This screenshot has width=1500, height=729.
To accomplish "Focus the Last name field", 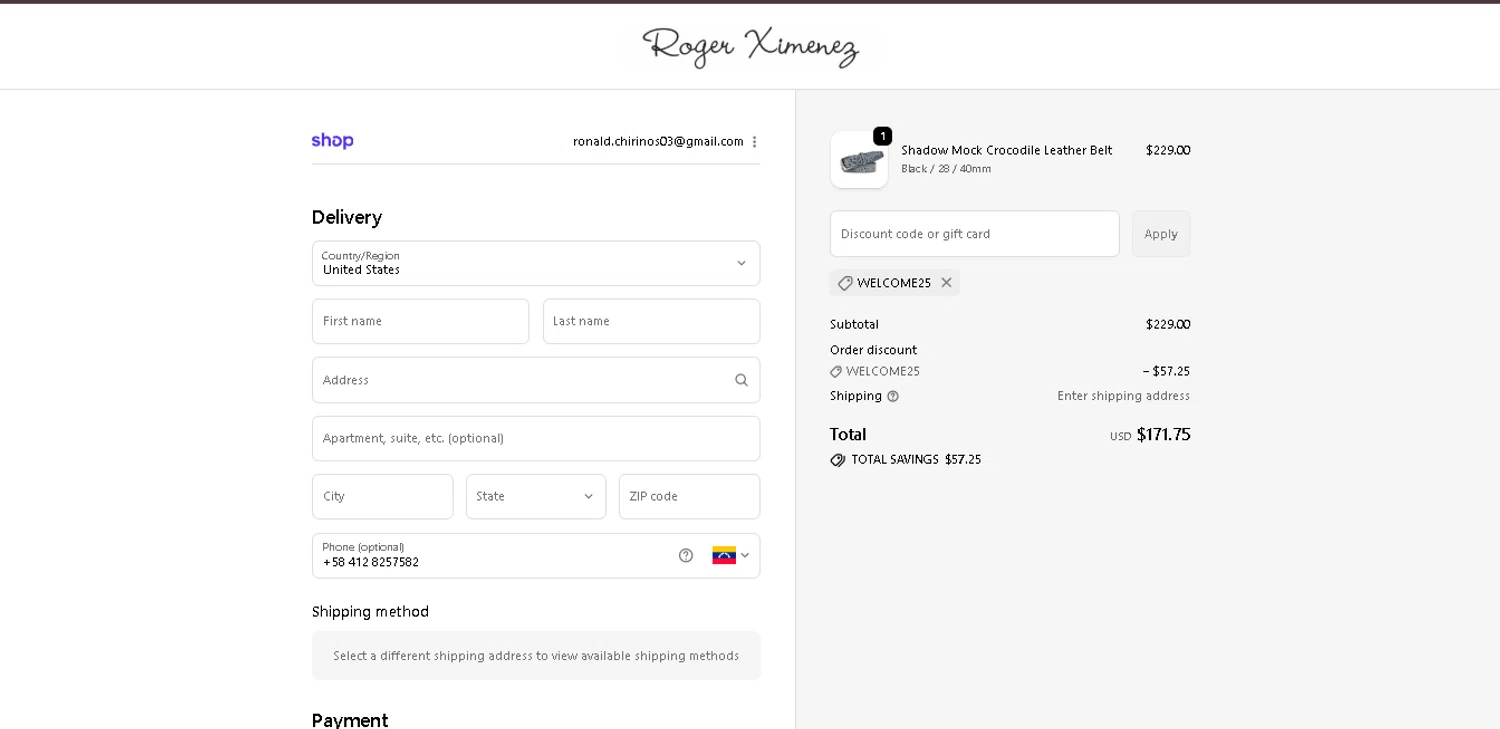I will coord(651,321).
